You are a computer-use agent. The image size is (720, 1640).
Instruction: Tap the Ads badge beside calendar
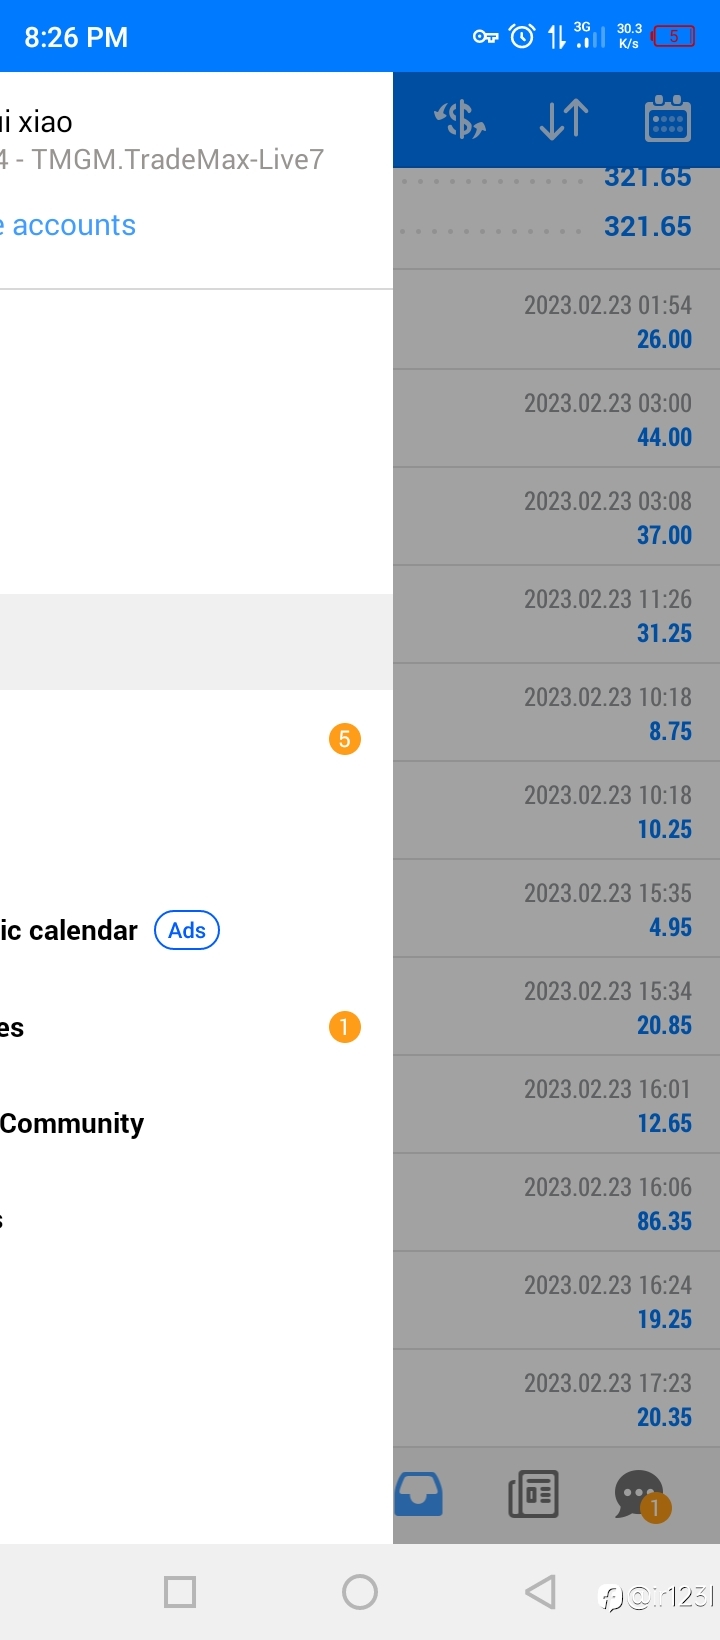tap(187, 930)
